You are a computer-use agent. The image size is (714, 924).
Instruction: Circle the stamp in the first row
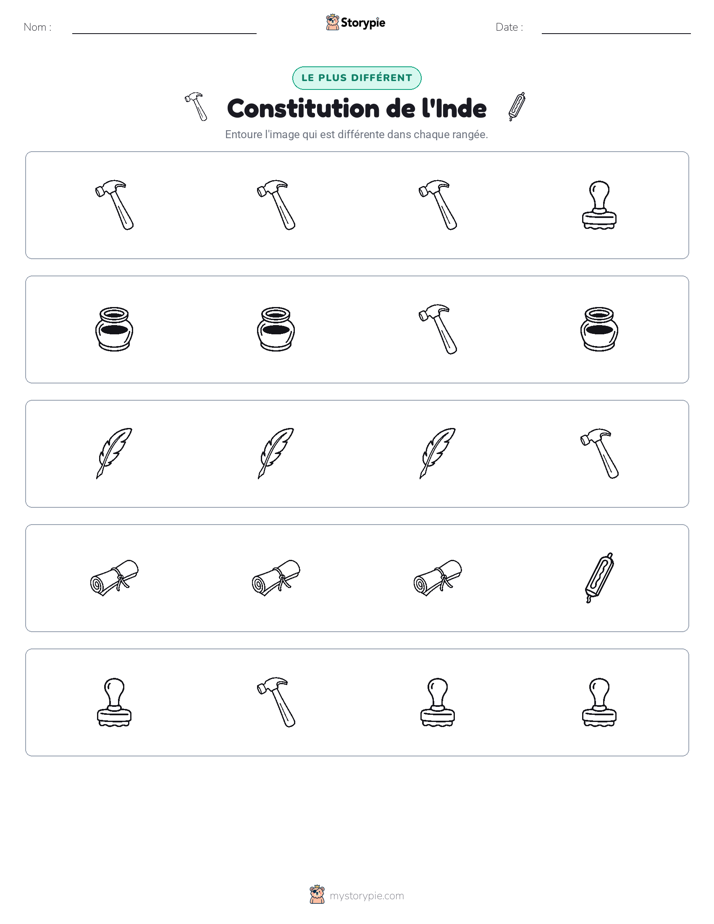click(x=599, y=205)
